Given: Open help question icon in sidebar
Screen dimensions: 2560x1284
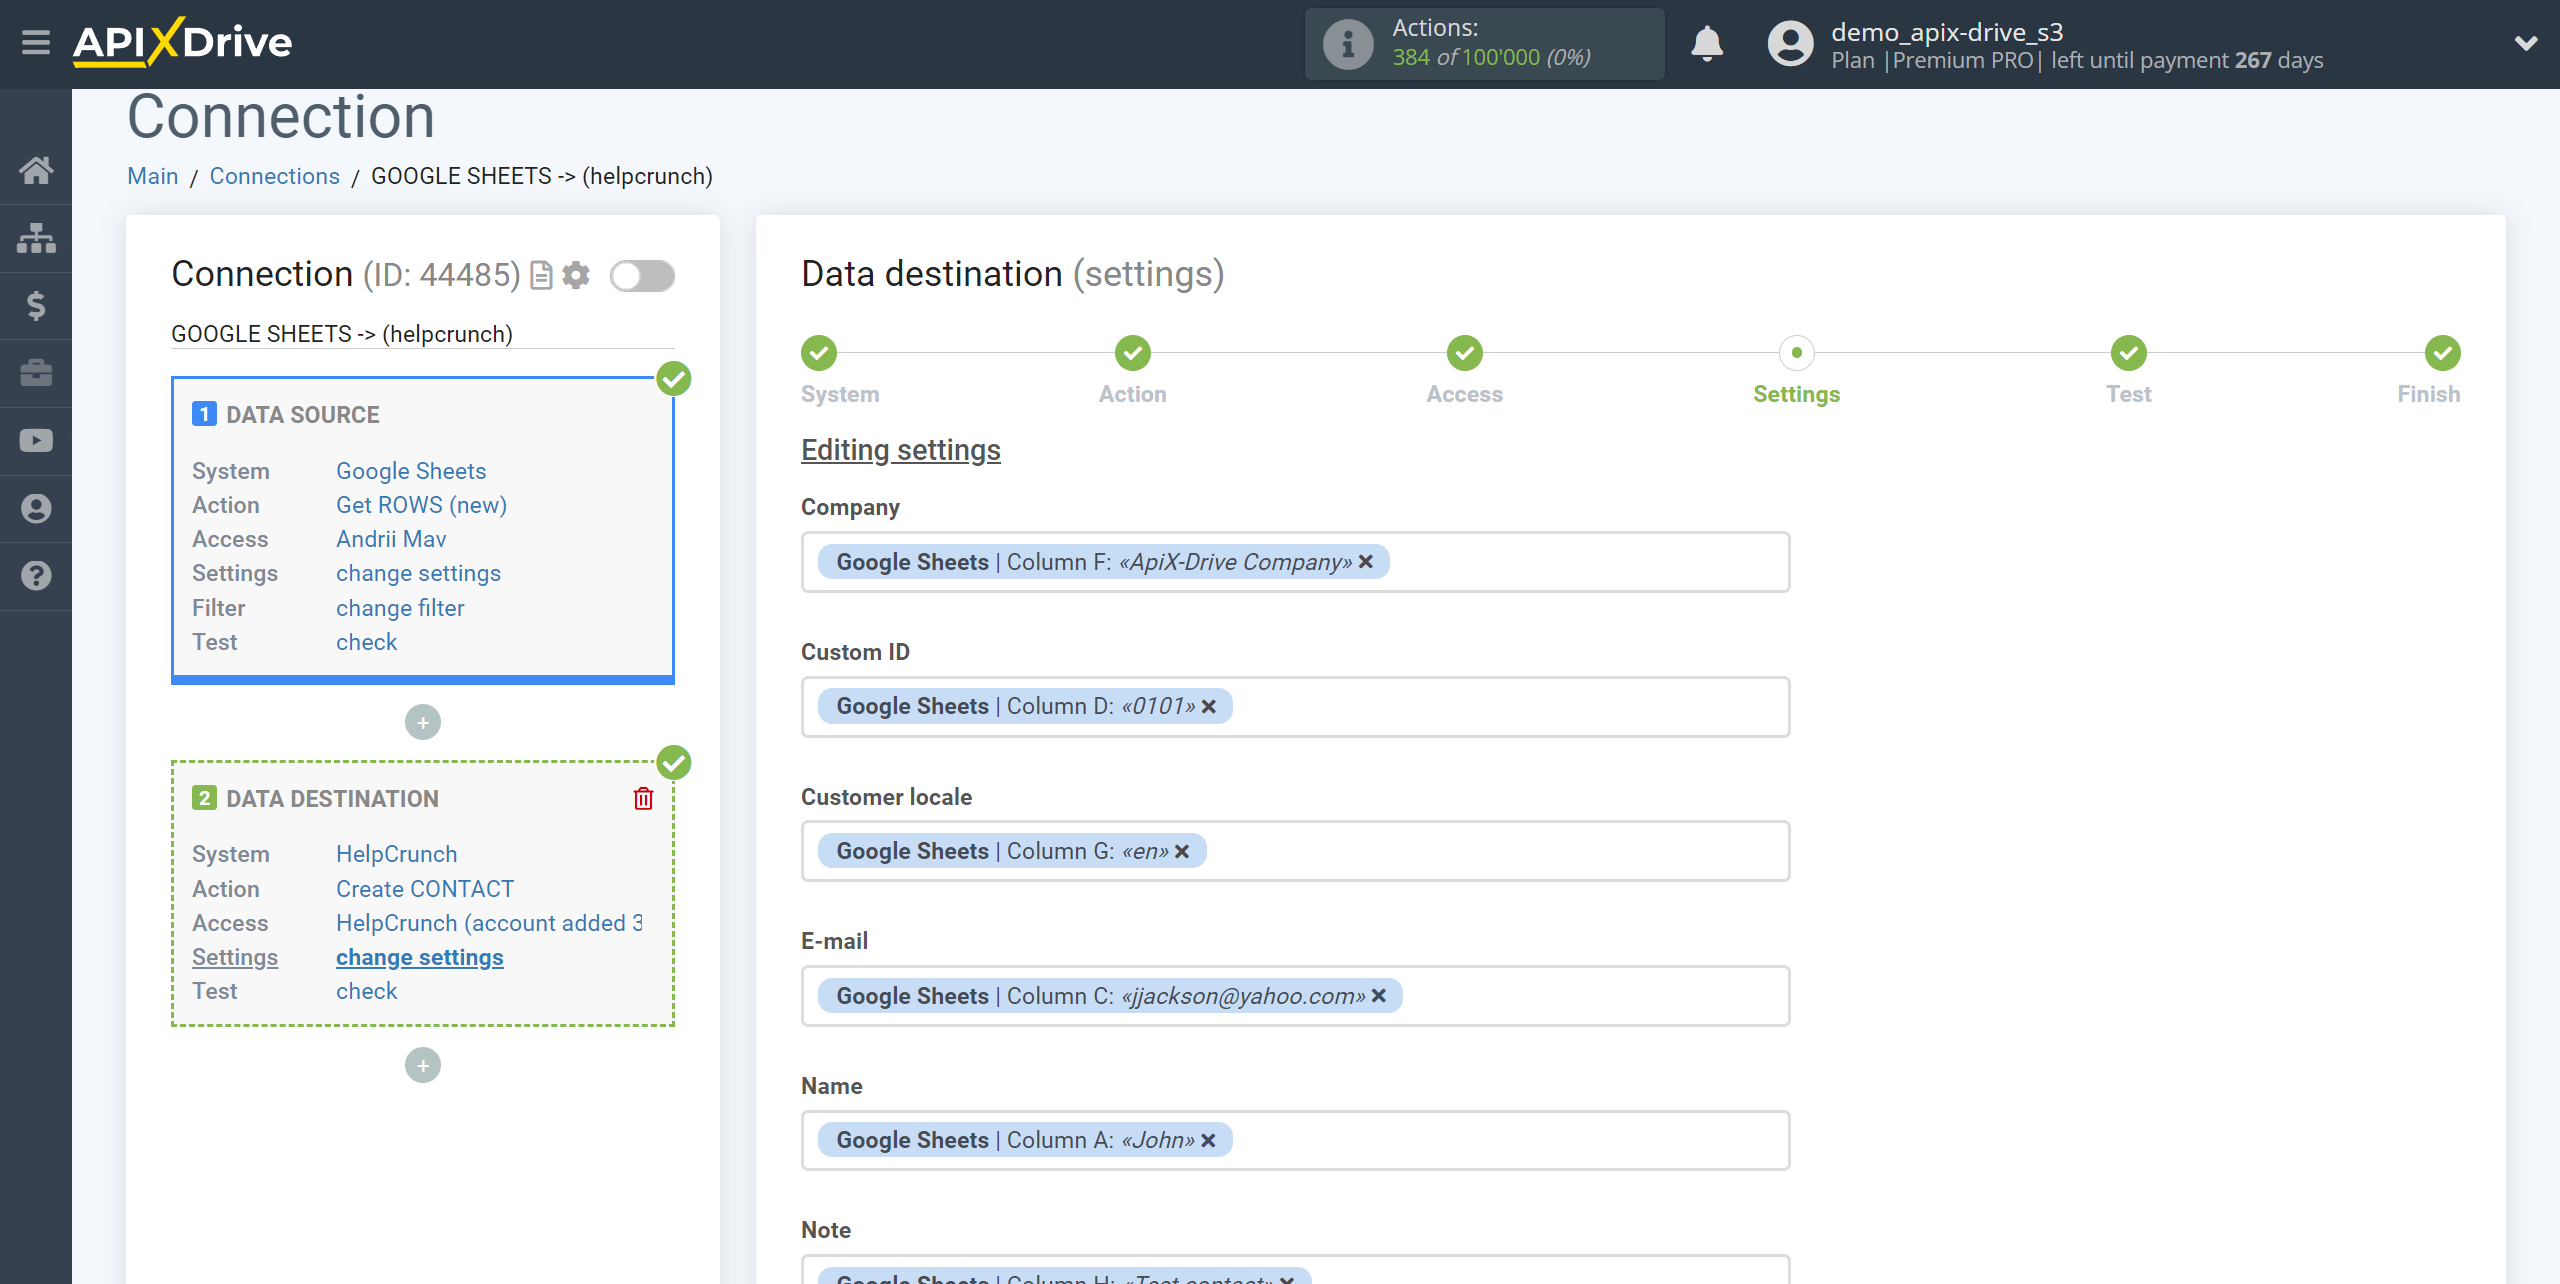Looking at the screenshot, I should tap(36, 576).
